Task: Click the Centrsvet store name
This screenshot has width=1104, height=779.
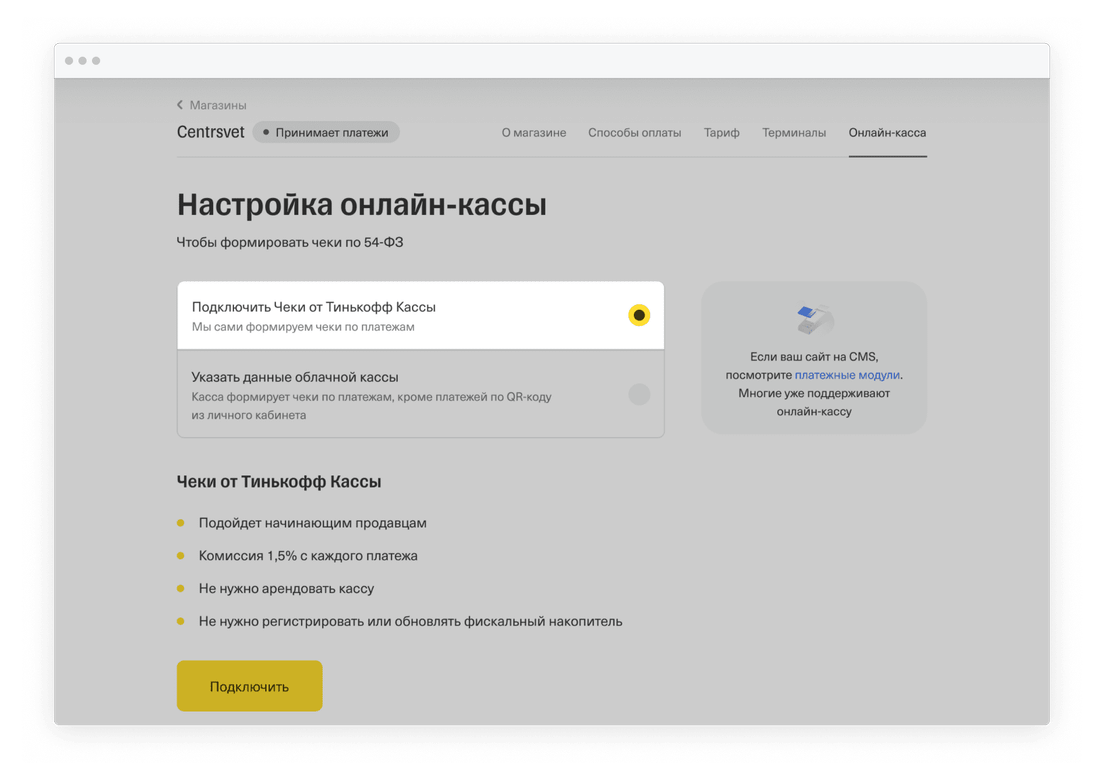Action: 211,132
